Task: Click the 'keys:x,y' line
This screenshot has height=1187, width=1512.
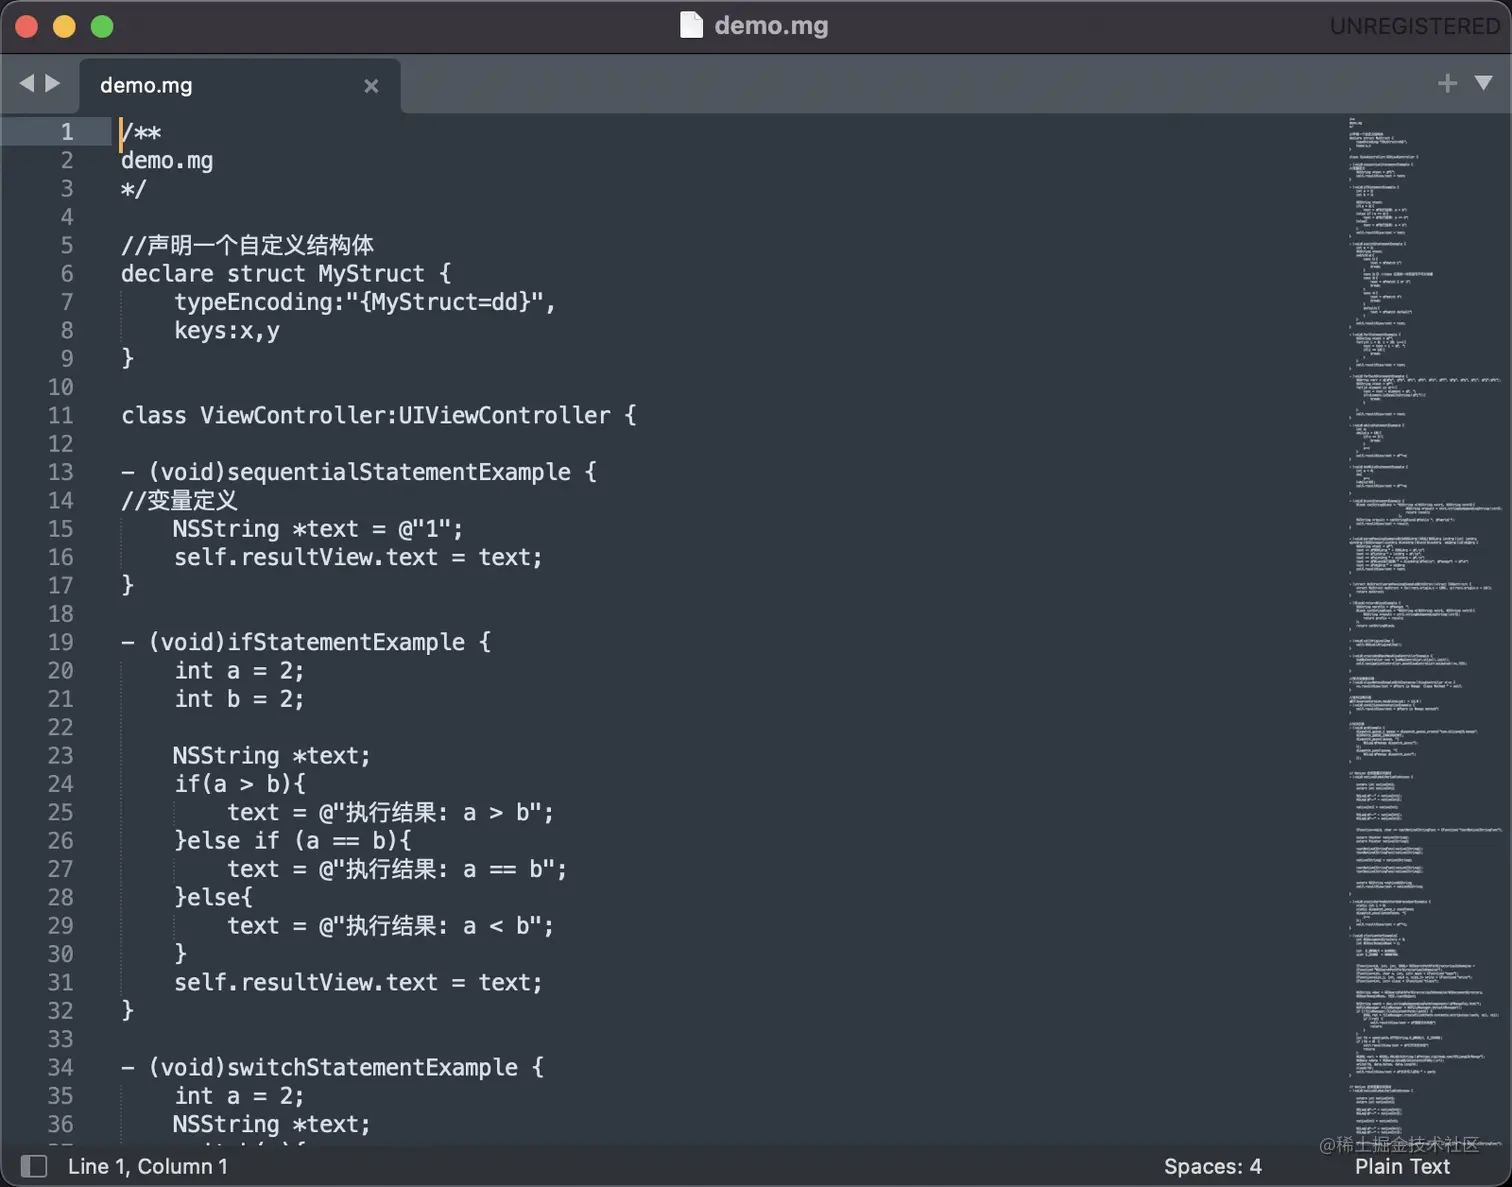Action: [x=227, y=331]
